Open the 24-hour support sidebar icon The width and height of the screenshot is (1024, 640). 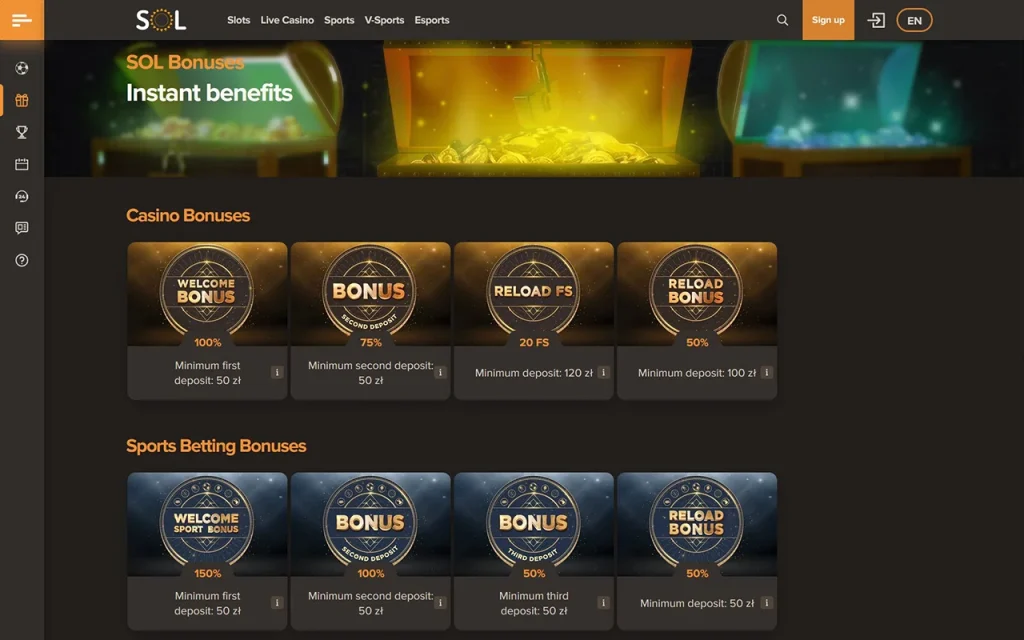[22, 196]
